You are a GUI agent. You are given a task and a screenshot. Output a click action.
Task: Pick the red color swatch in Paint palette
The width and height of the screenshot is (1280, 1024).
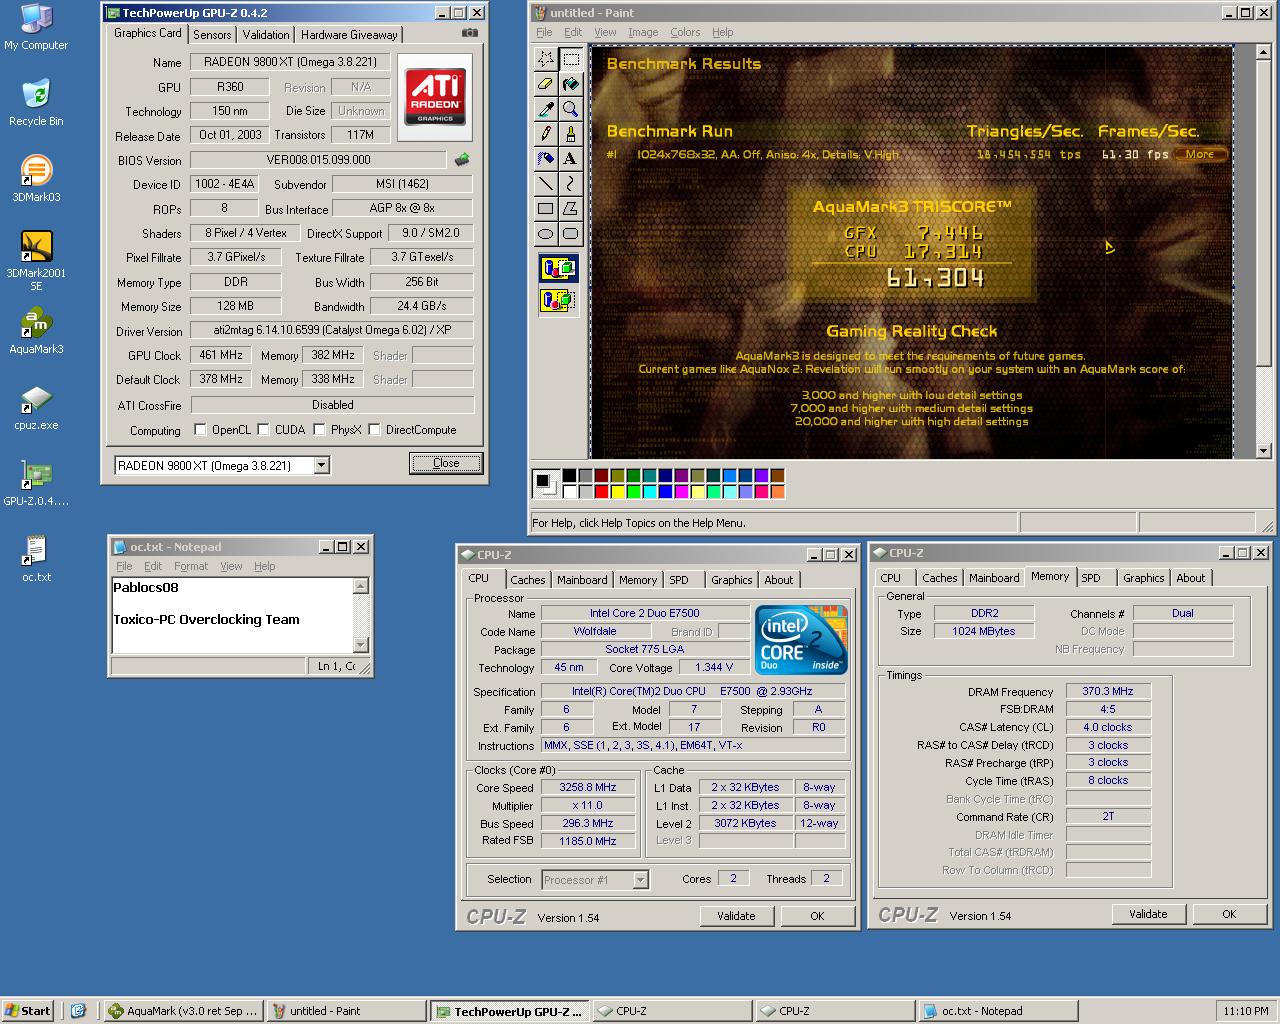pyautogui.click(x=602, y=491)
